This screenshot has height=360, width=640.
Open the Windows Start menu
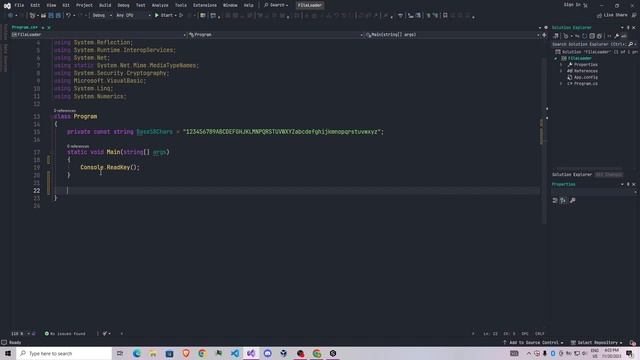click(8, 353)
